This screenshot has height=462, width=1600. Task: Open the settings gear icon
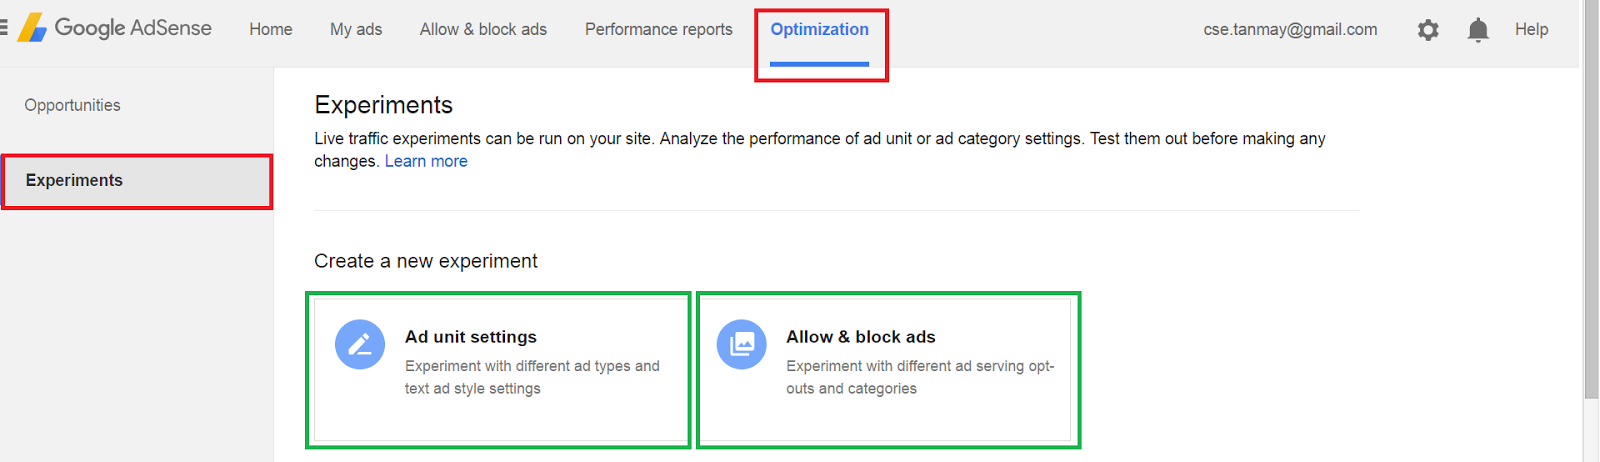point(1428,30)
